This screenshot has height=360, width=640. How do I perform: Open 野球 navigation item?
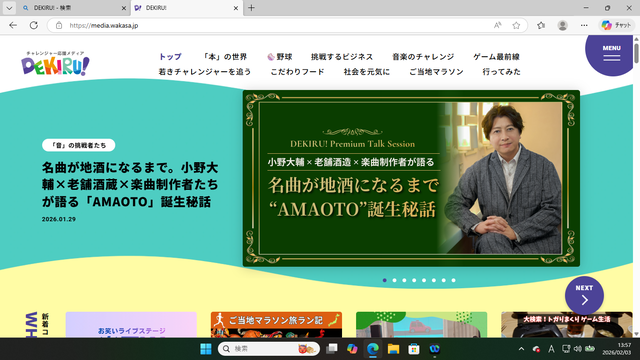pos(280,57)
